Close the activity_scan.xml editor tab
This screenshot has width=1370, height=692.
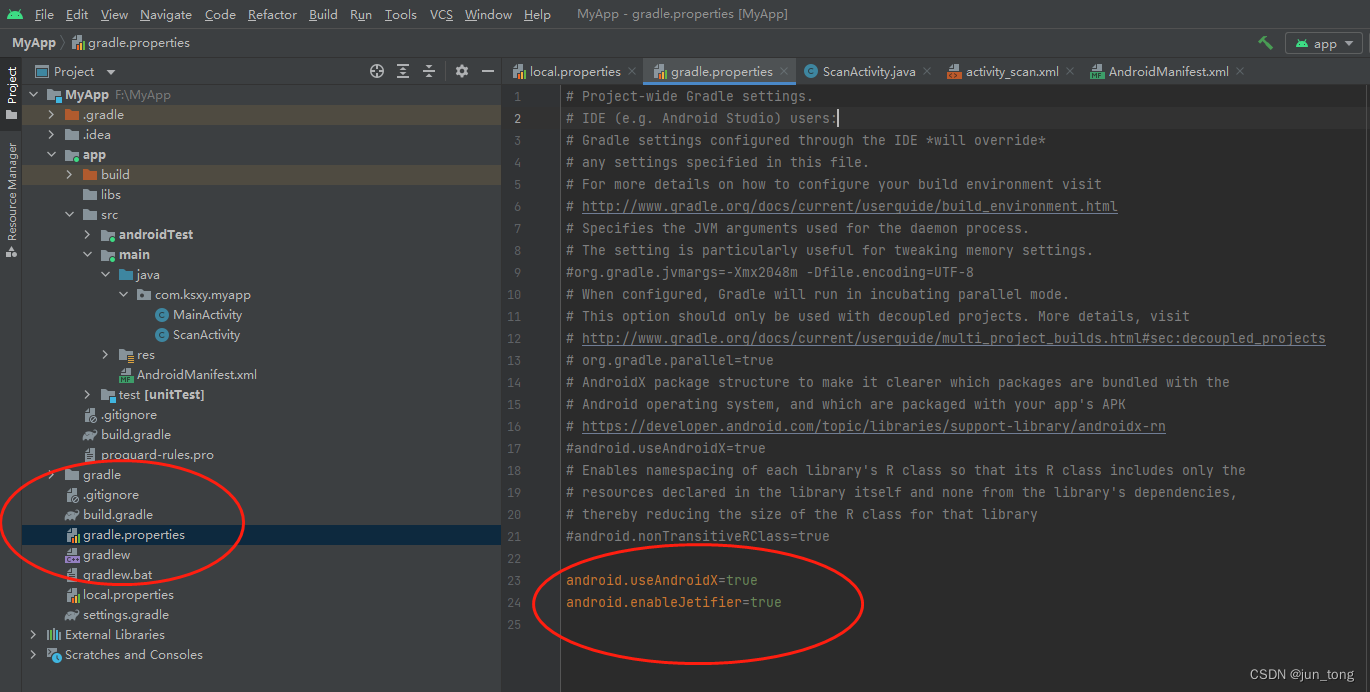point(1070,71)
